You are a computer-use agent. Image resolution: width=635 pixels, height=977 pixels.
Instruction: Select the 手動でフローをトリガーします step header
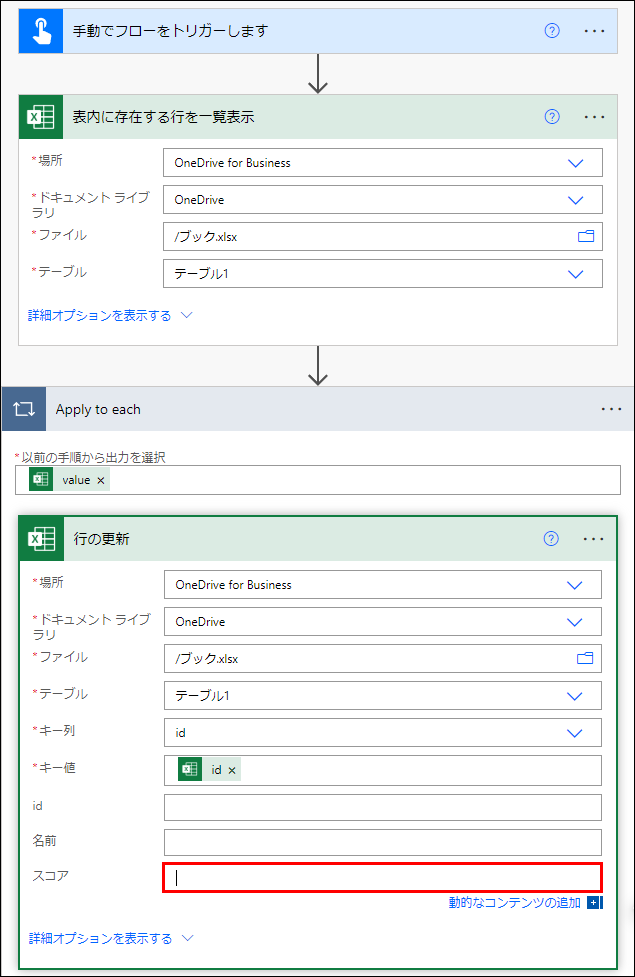tap(318, 31)
